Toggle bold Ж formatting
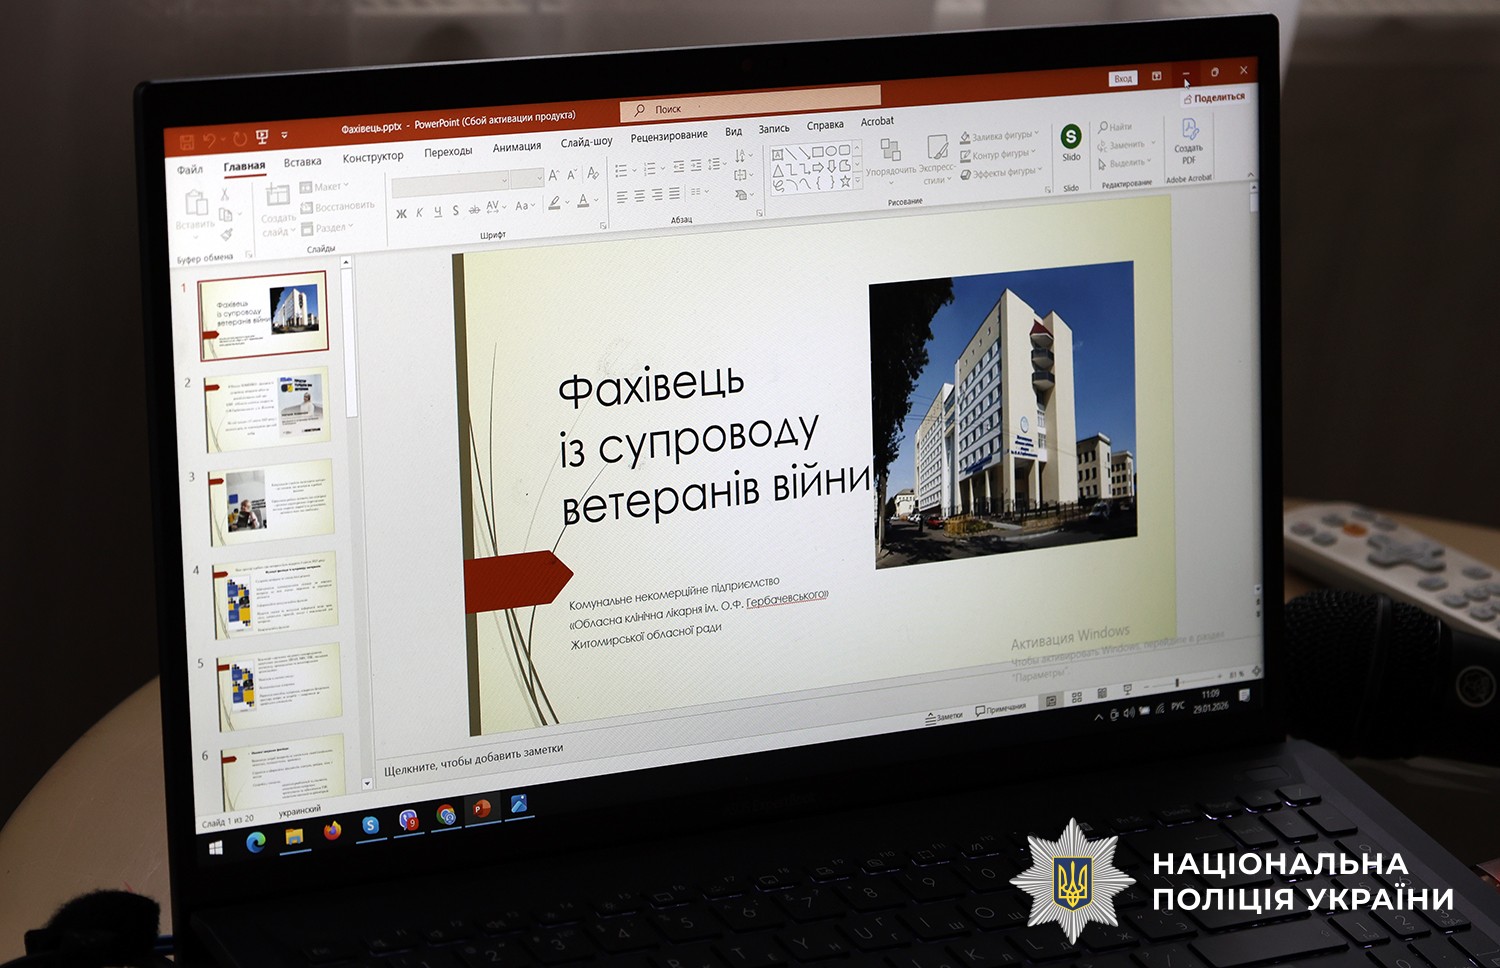Screen dimensions: 1500x968 [x=401, y=213]
